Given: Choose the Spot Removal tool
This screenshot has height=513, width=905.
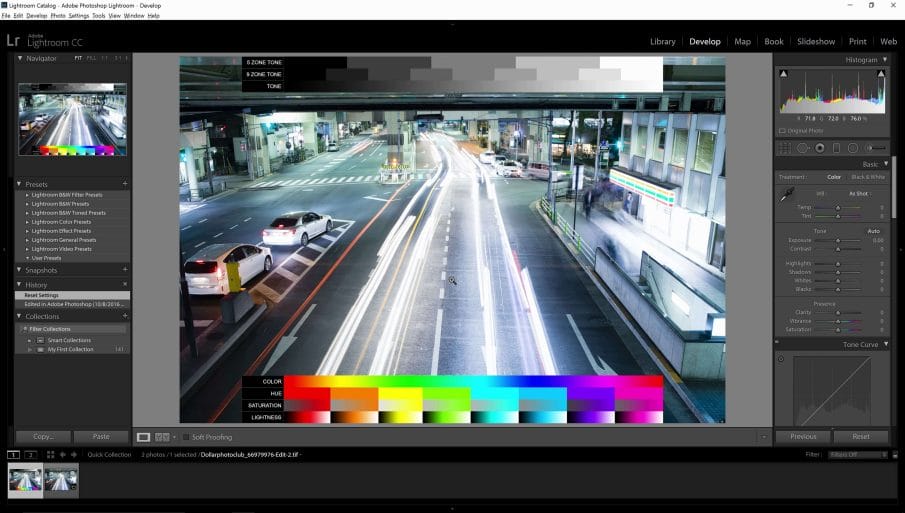Looking at the screenshot, I should point(802,148).
